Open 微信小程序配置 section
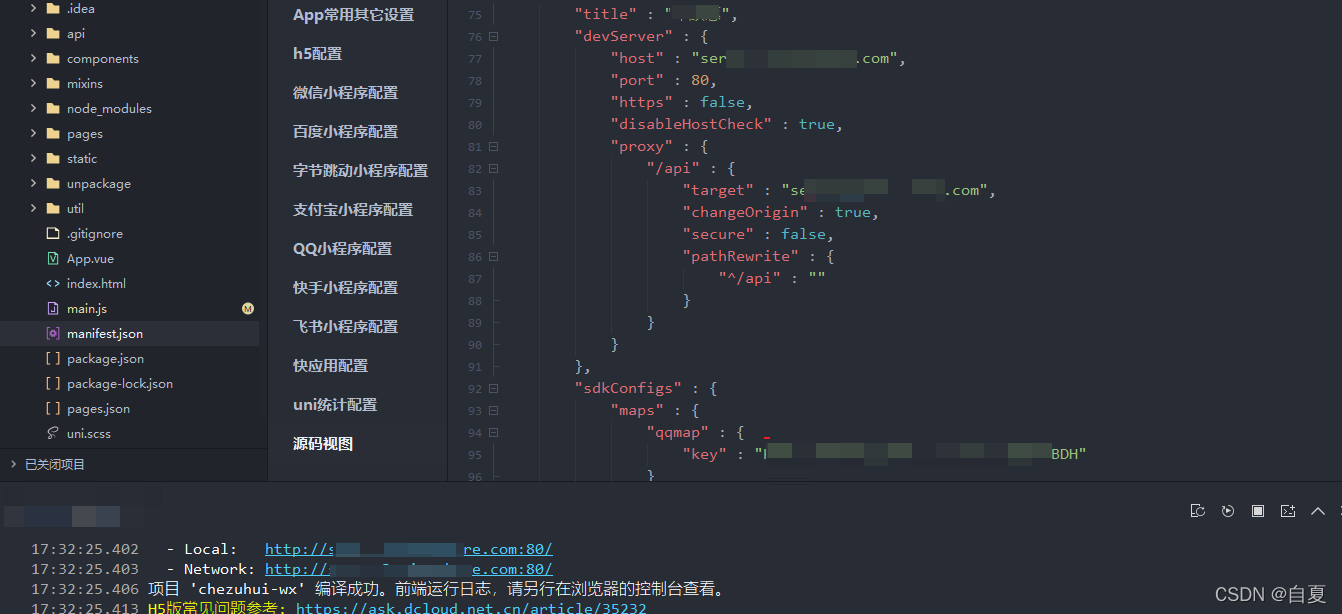Viewport: 1342px width, 614px height. tap(345, 93)
